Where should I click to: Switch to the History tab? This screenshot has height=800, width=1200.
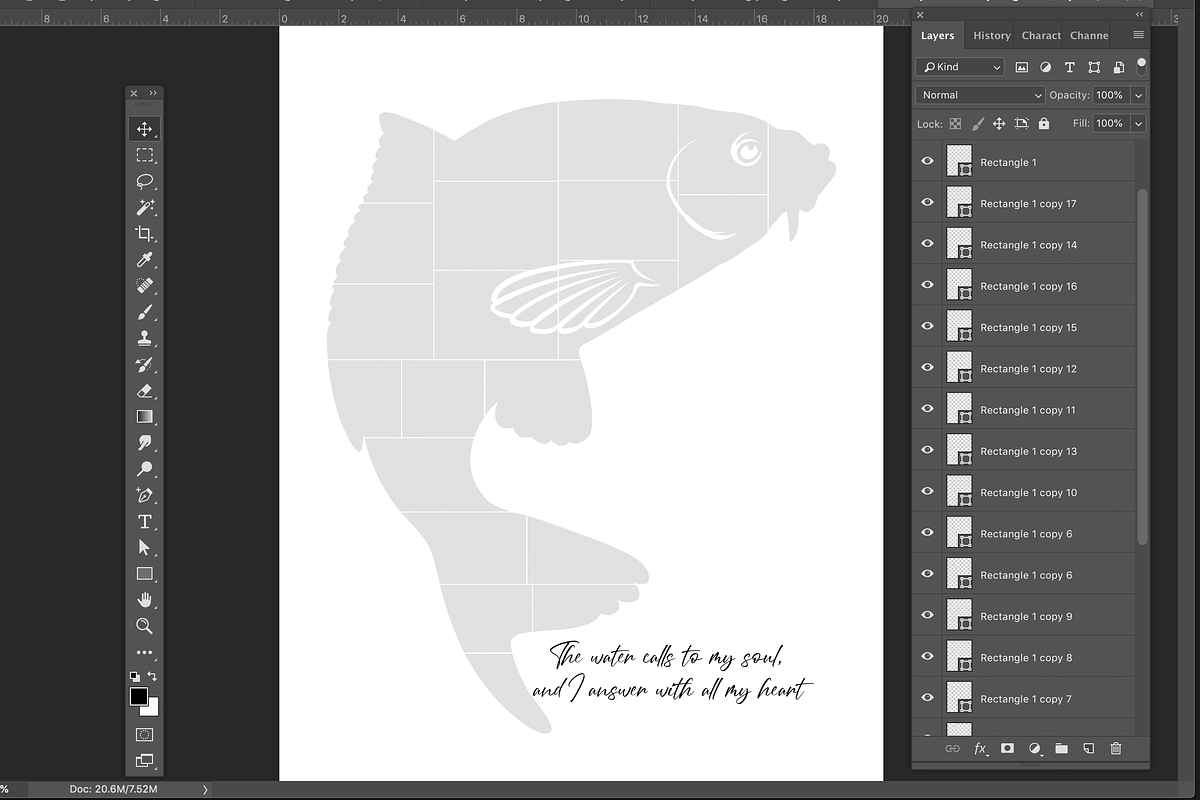(x=991, y=35)
